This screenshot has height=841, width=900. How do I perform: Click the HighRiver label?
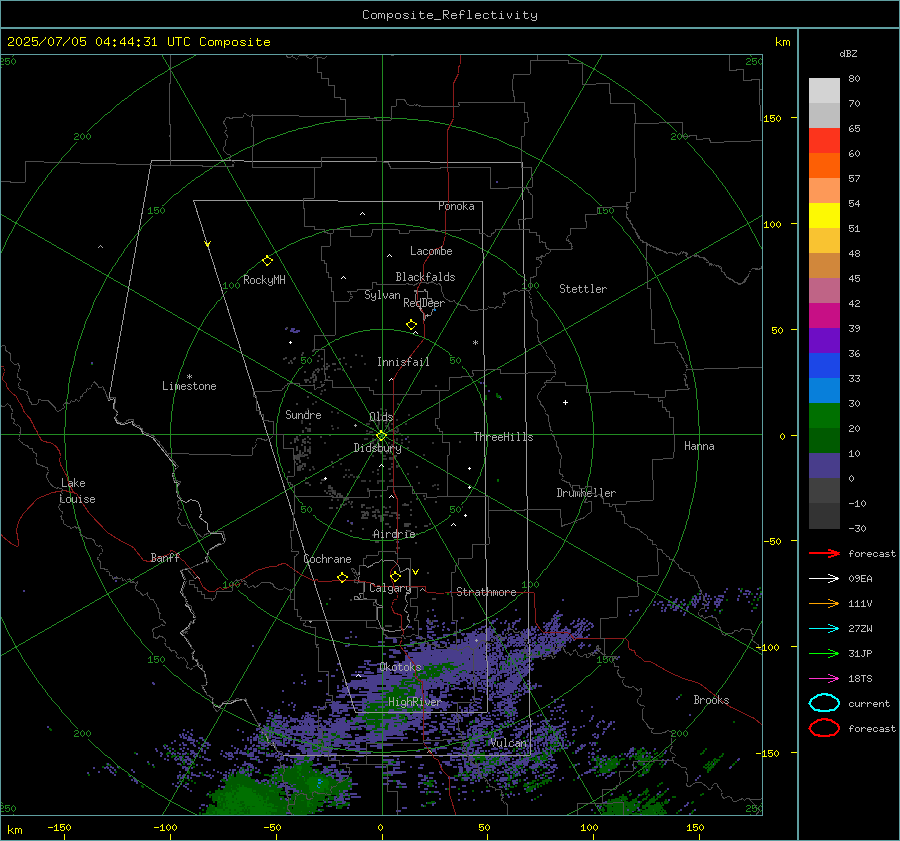[414, 702]
